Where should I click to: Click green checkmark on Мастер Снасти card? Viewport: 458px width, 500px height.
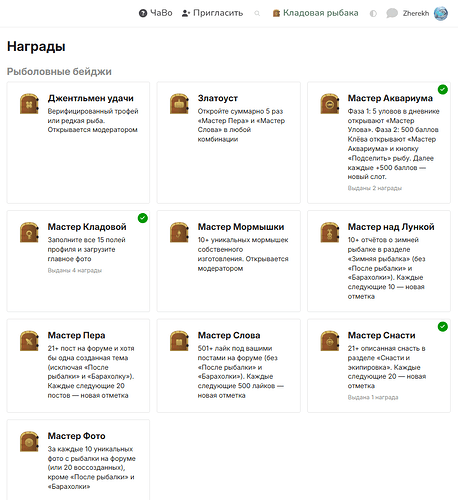[x=443, y=327]
